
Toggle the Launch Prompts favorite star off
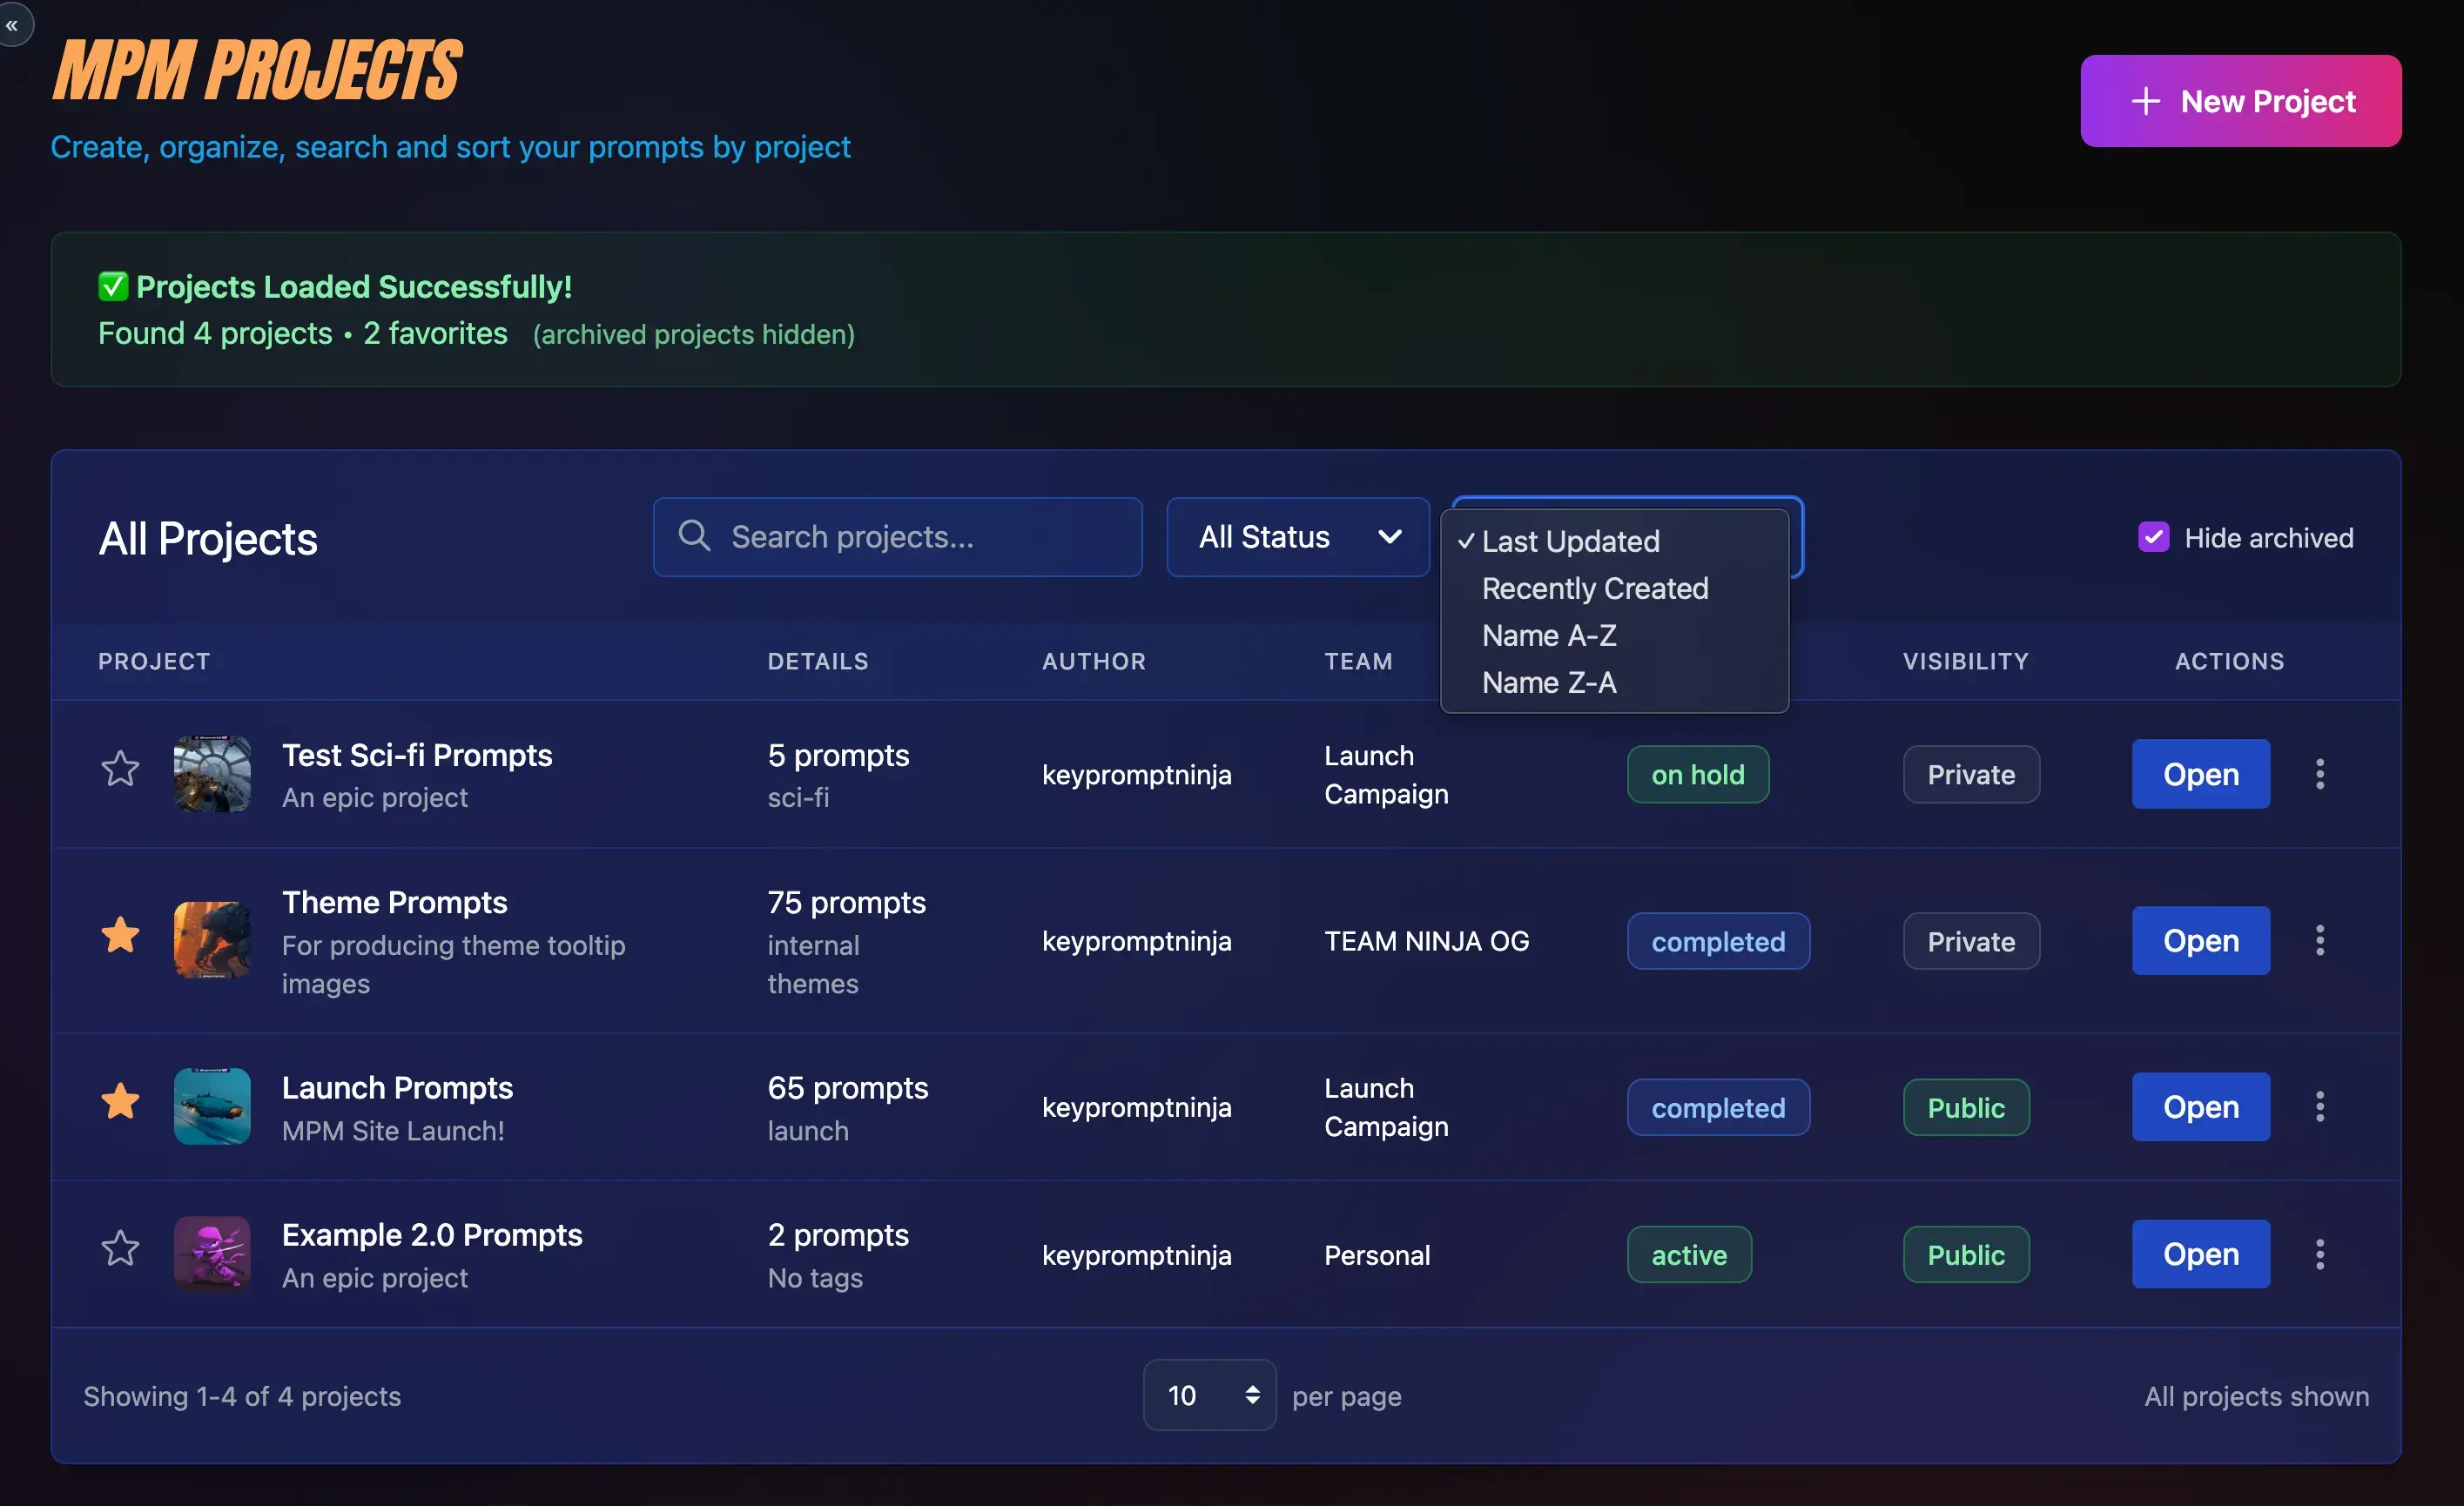(x=119, y=1100)
